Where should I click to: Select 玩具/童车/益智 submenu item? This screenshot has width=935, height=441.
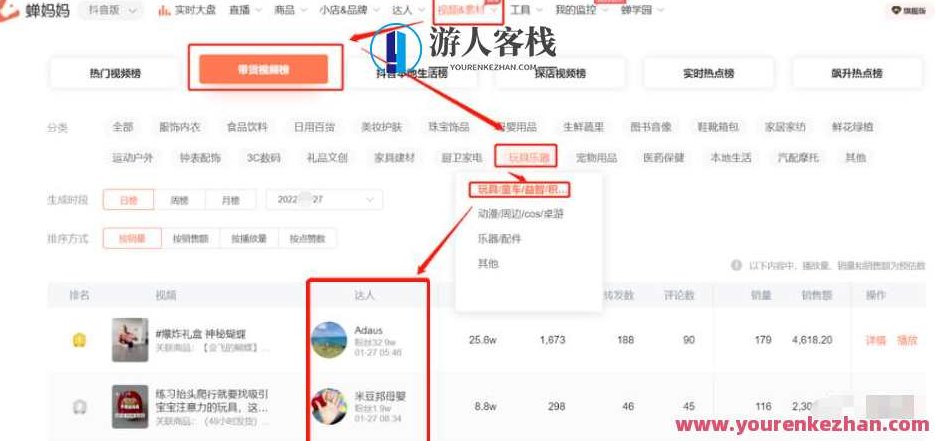[x=523, y=190]
